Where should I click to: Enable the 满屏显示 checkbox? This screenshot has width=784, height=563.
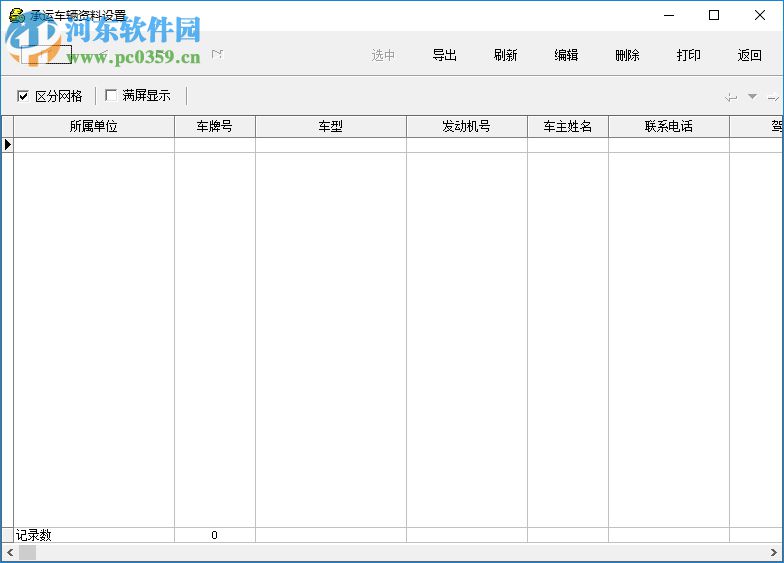click(110, 95)
